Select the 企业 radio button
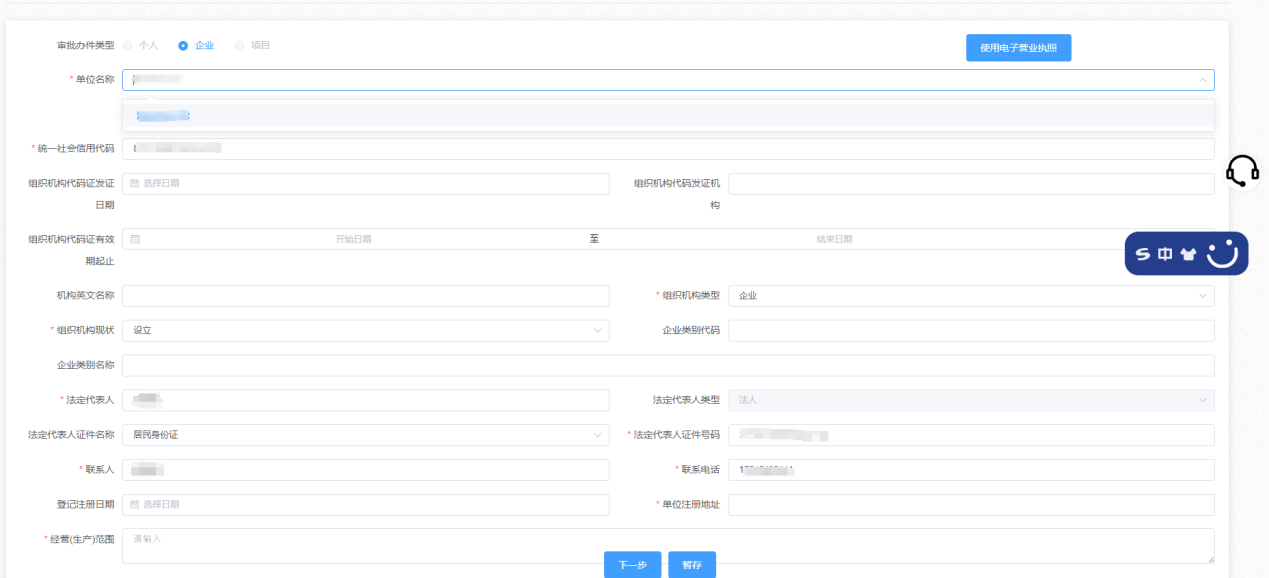This screenshot has height=578, width=1269. 183,46
